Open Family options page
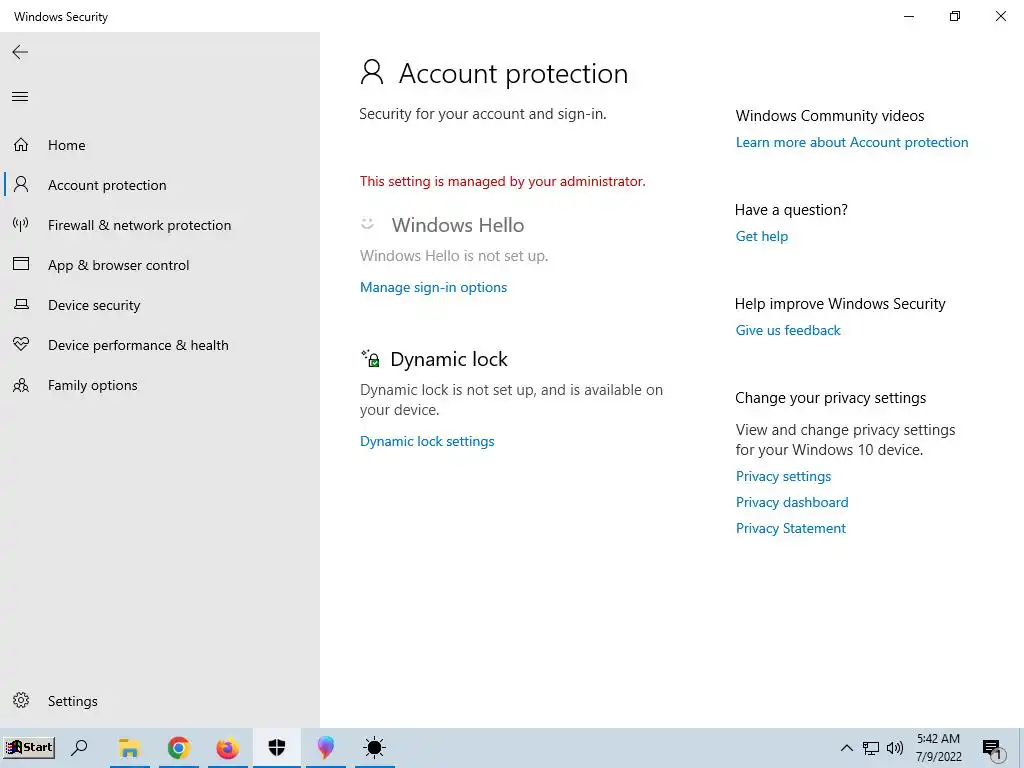The width and height of the screenshot is (1024, 768). coord(93,385)
